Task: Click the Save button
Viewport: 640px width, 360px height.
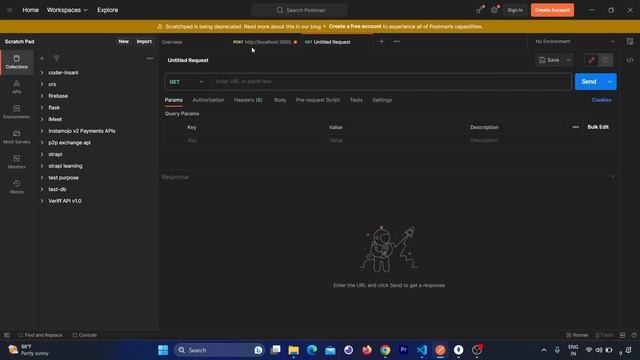Action: click(549, 60)
